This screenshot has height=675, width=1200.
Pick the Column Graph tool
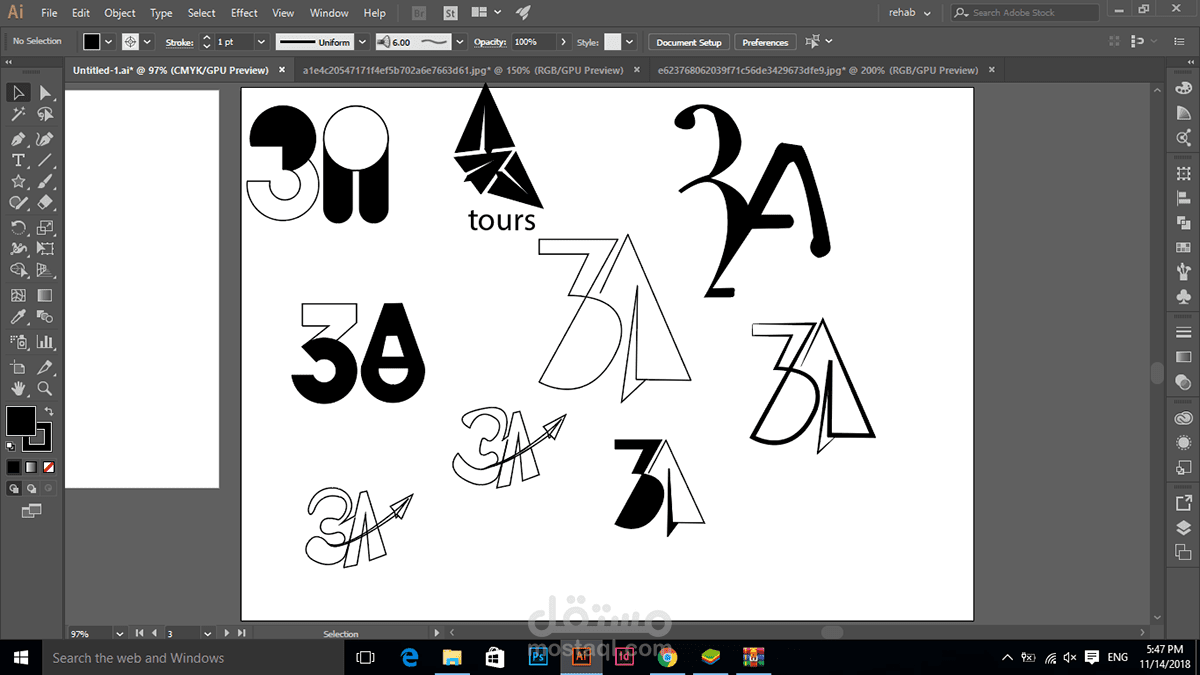(45, 342)
